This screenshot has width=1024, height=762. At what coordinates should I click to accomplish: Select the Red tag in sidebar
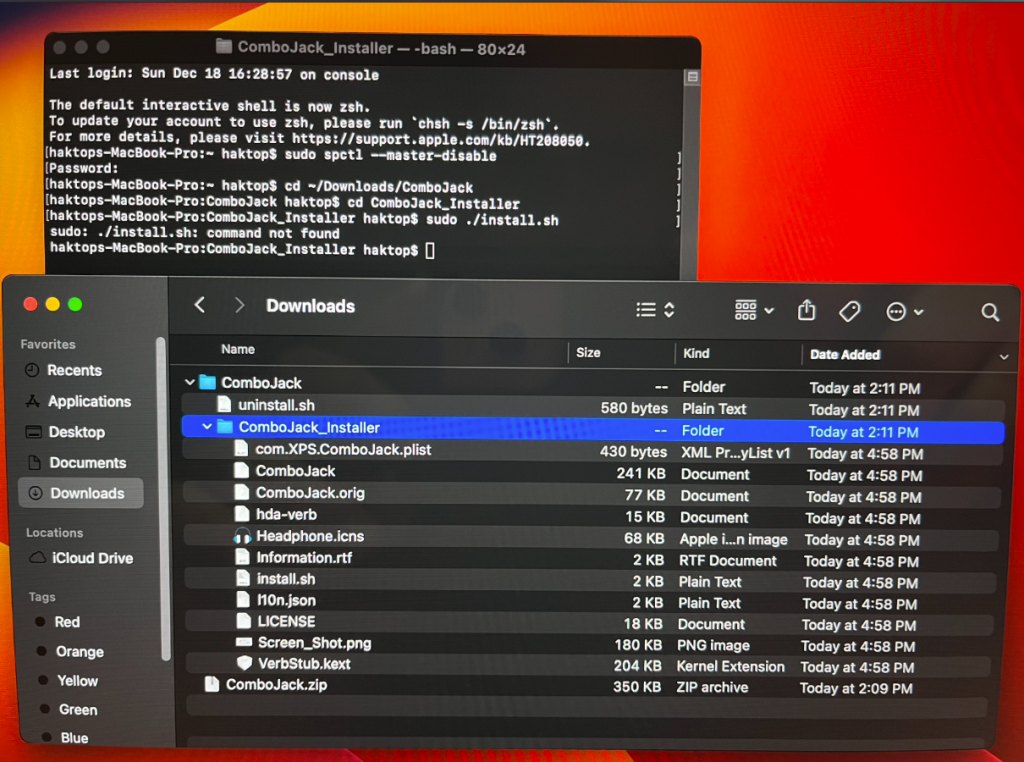[67, 622]
